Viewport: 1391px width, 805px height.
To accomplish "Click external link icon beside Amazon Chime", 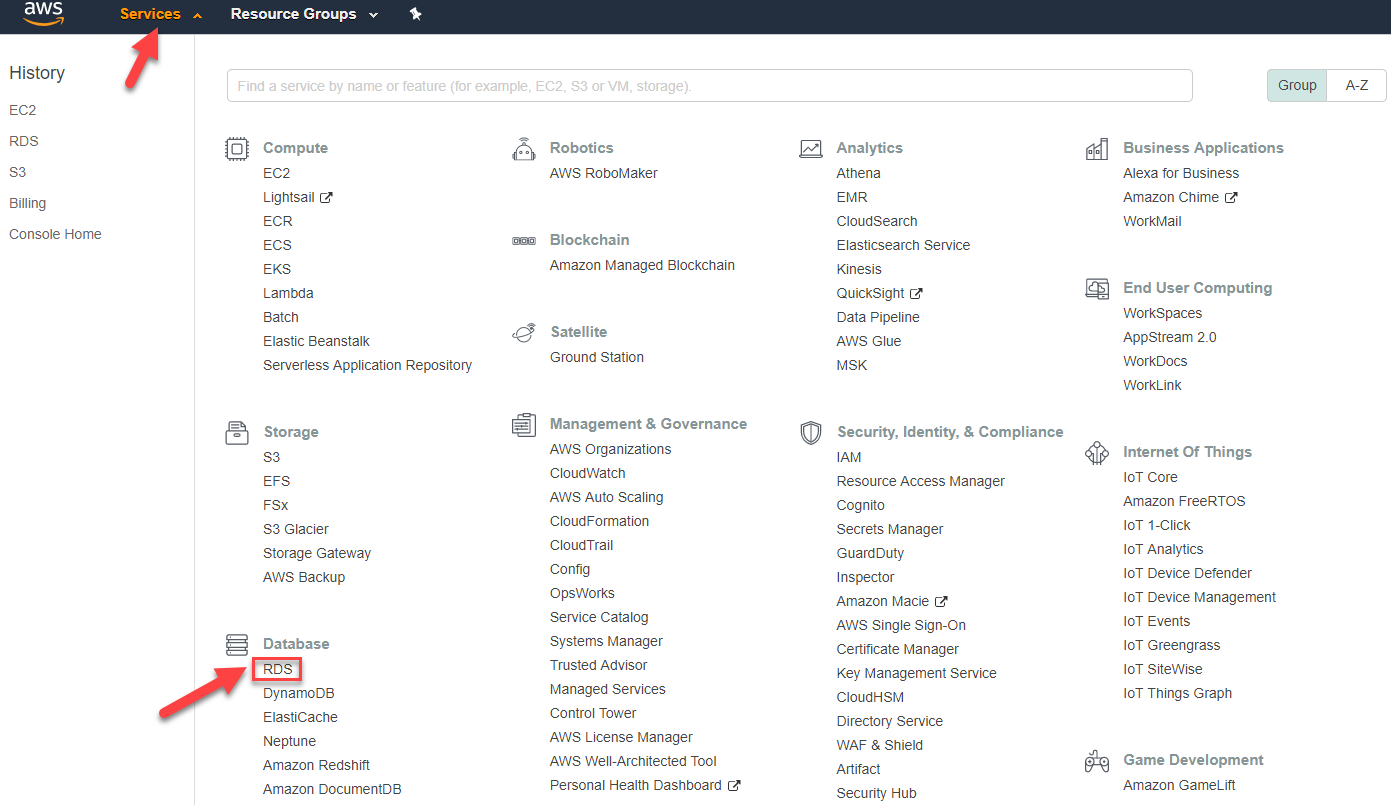I will 1231,198.
